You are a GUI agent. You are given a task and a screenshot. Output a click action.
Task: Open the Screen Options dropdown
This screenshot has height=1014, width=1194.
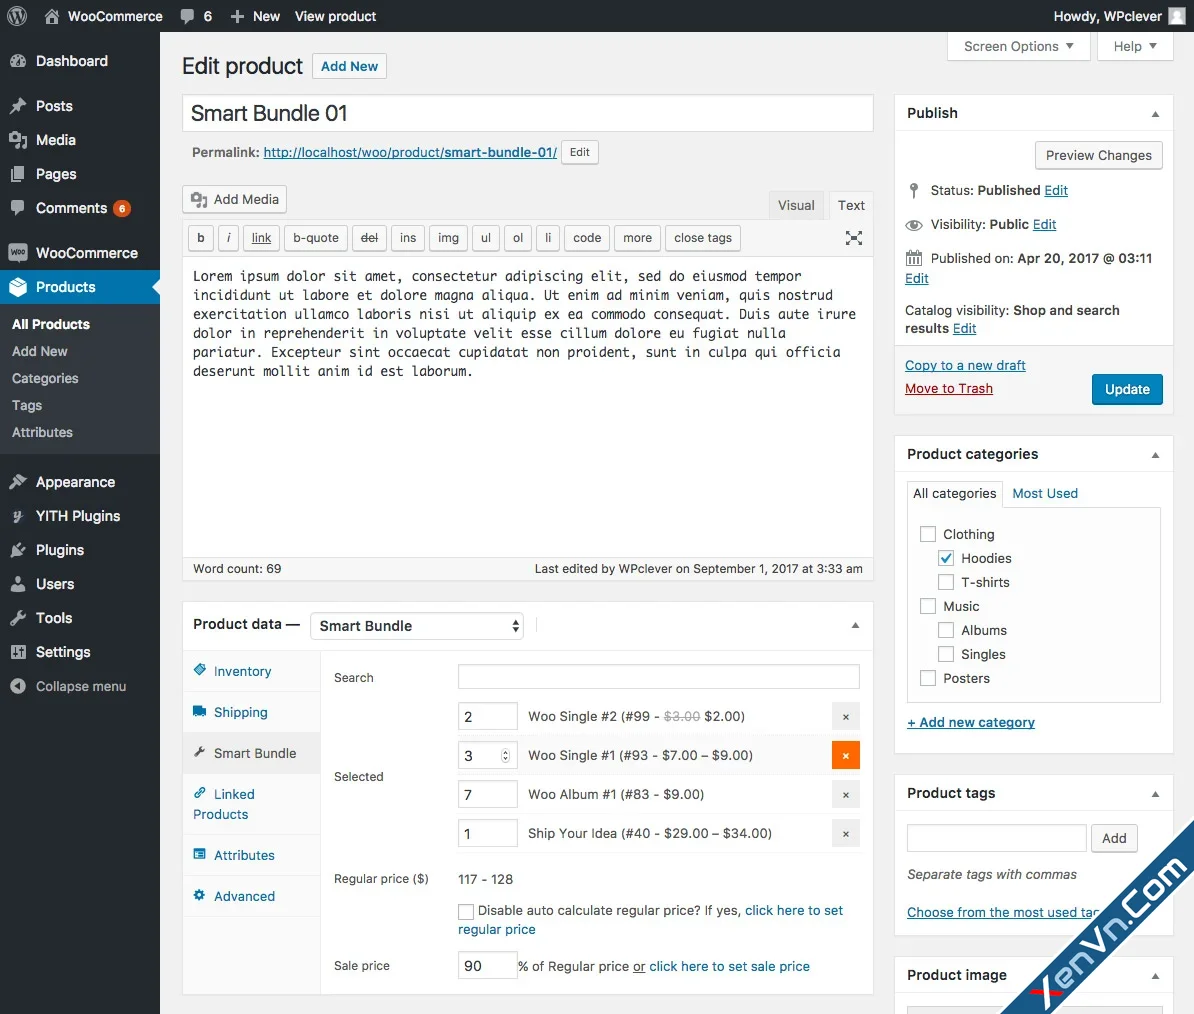tap(1017, 46)
